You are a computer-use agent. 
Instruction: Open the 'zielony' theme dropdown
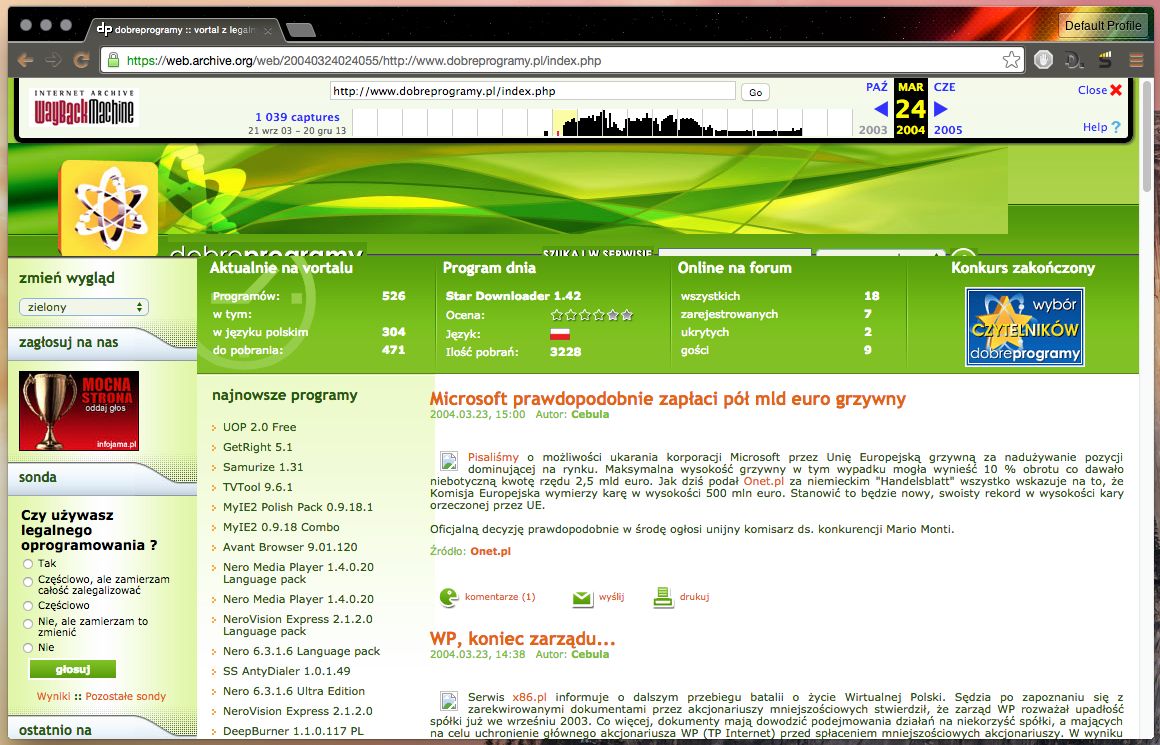tap(84, 307)
